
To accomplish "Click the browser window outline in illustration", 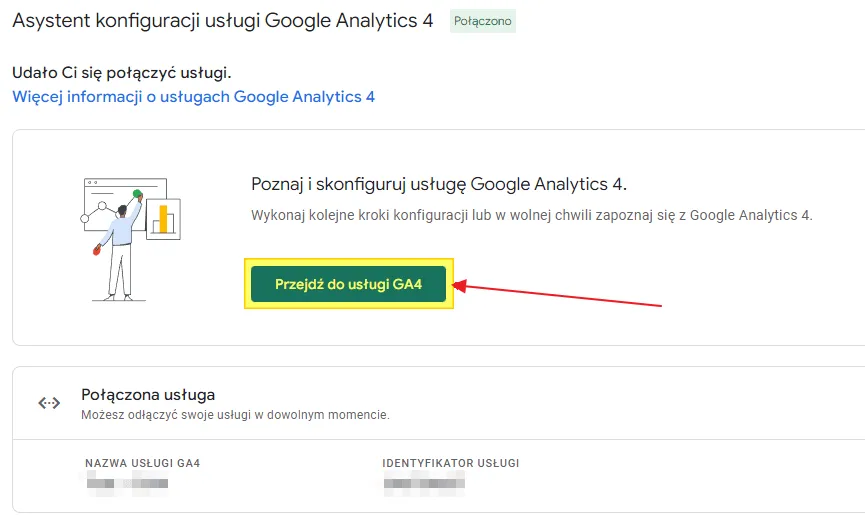I will [125, 204].
